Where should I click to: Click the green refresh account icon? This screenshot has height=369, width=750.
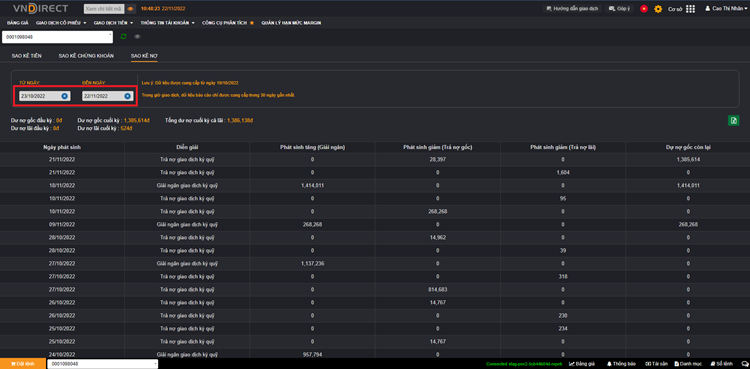[x=123, y=36]
